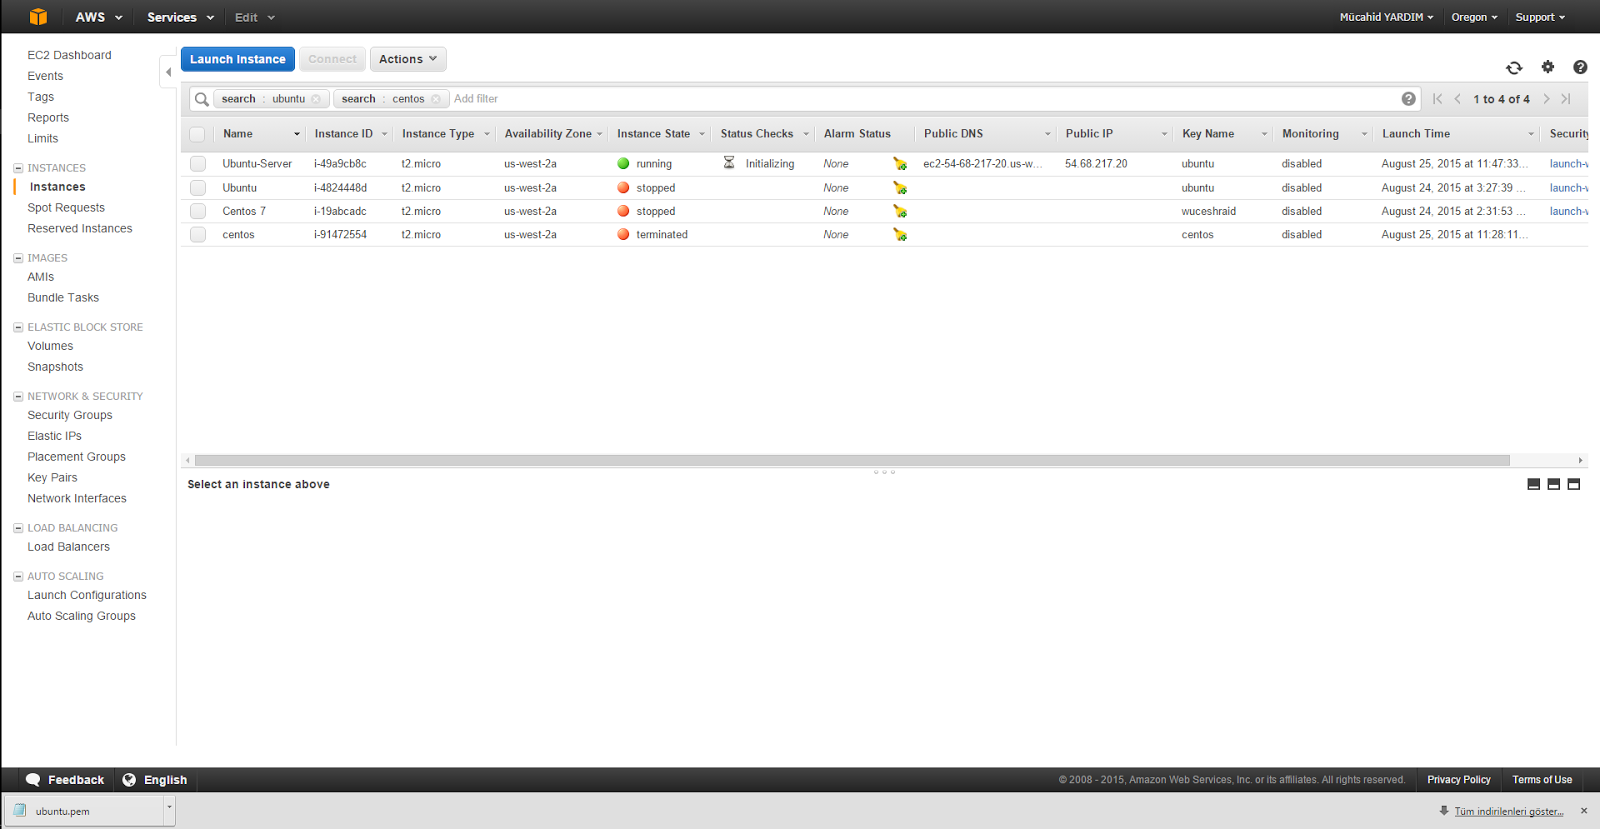
Task: Open table settings gear icon
Action: coord(1548,67)
